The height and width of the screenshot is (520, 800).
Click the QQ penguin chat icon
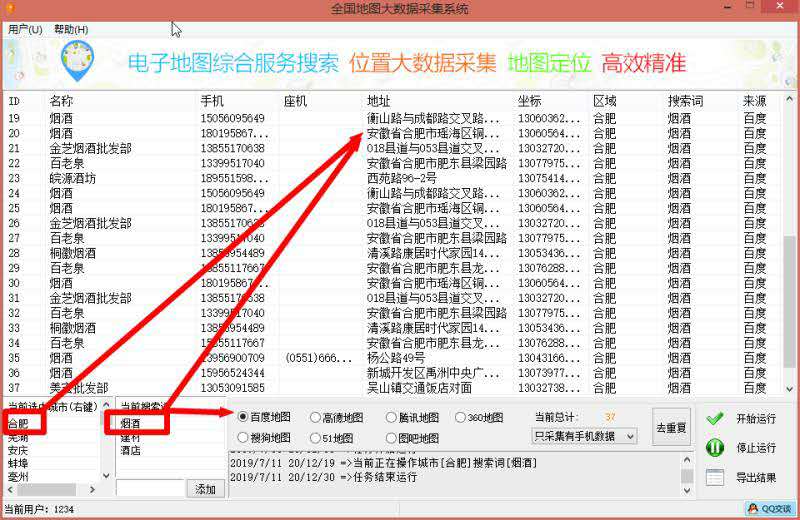[x=753, y=509]
